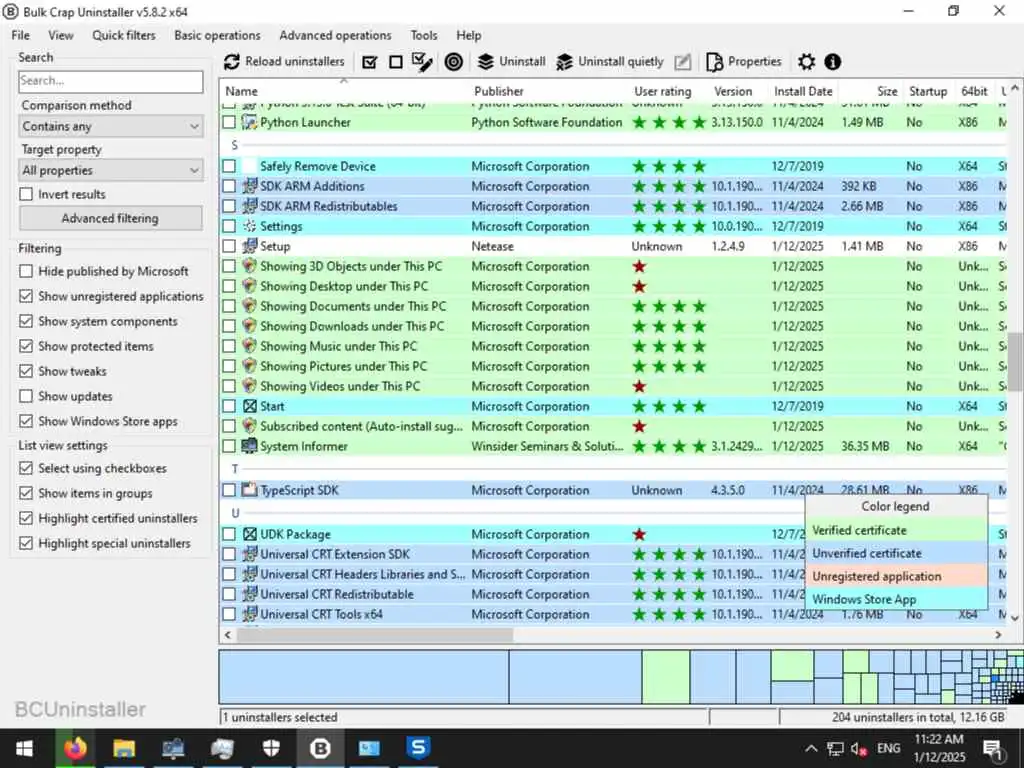Click the Start row store-app icon
Image resolution: width=1024 pixels, height=768 pixels.
(x=249, y=406)
